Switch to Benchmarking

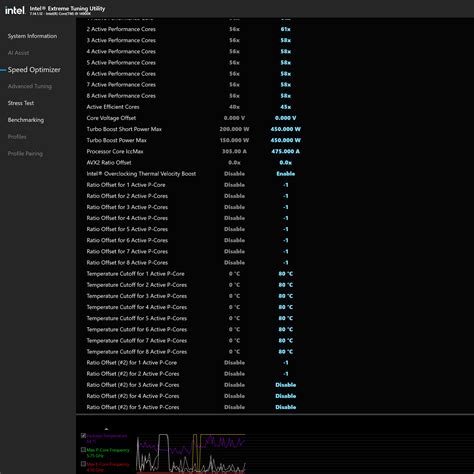tap(26, 120)
